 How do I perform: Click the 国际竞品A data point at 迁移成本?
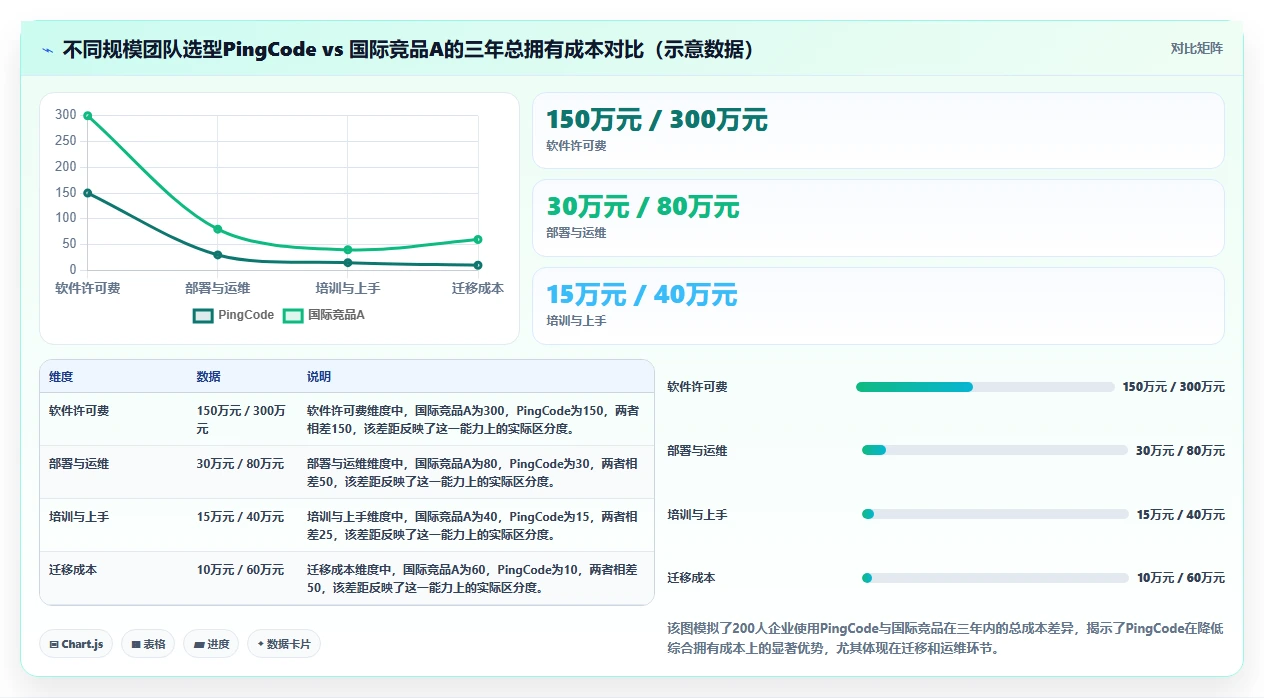pos(478,239)
